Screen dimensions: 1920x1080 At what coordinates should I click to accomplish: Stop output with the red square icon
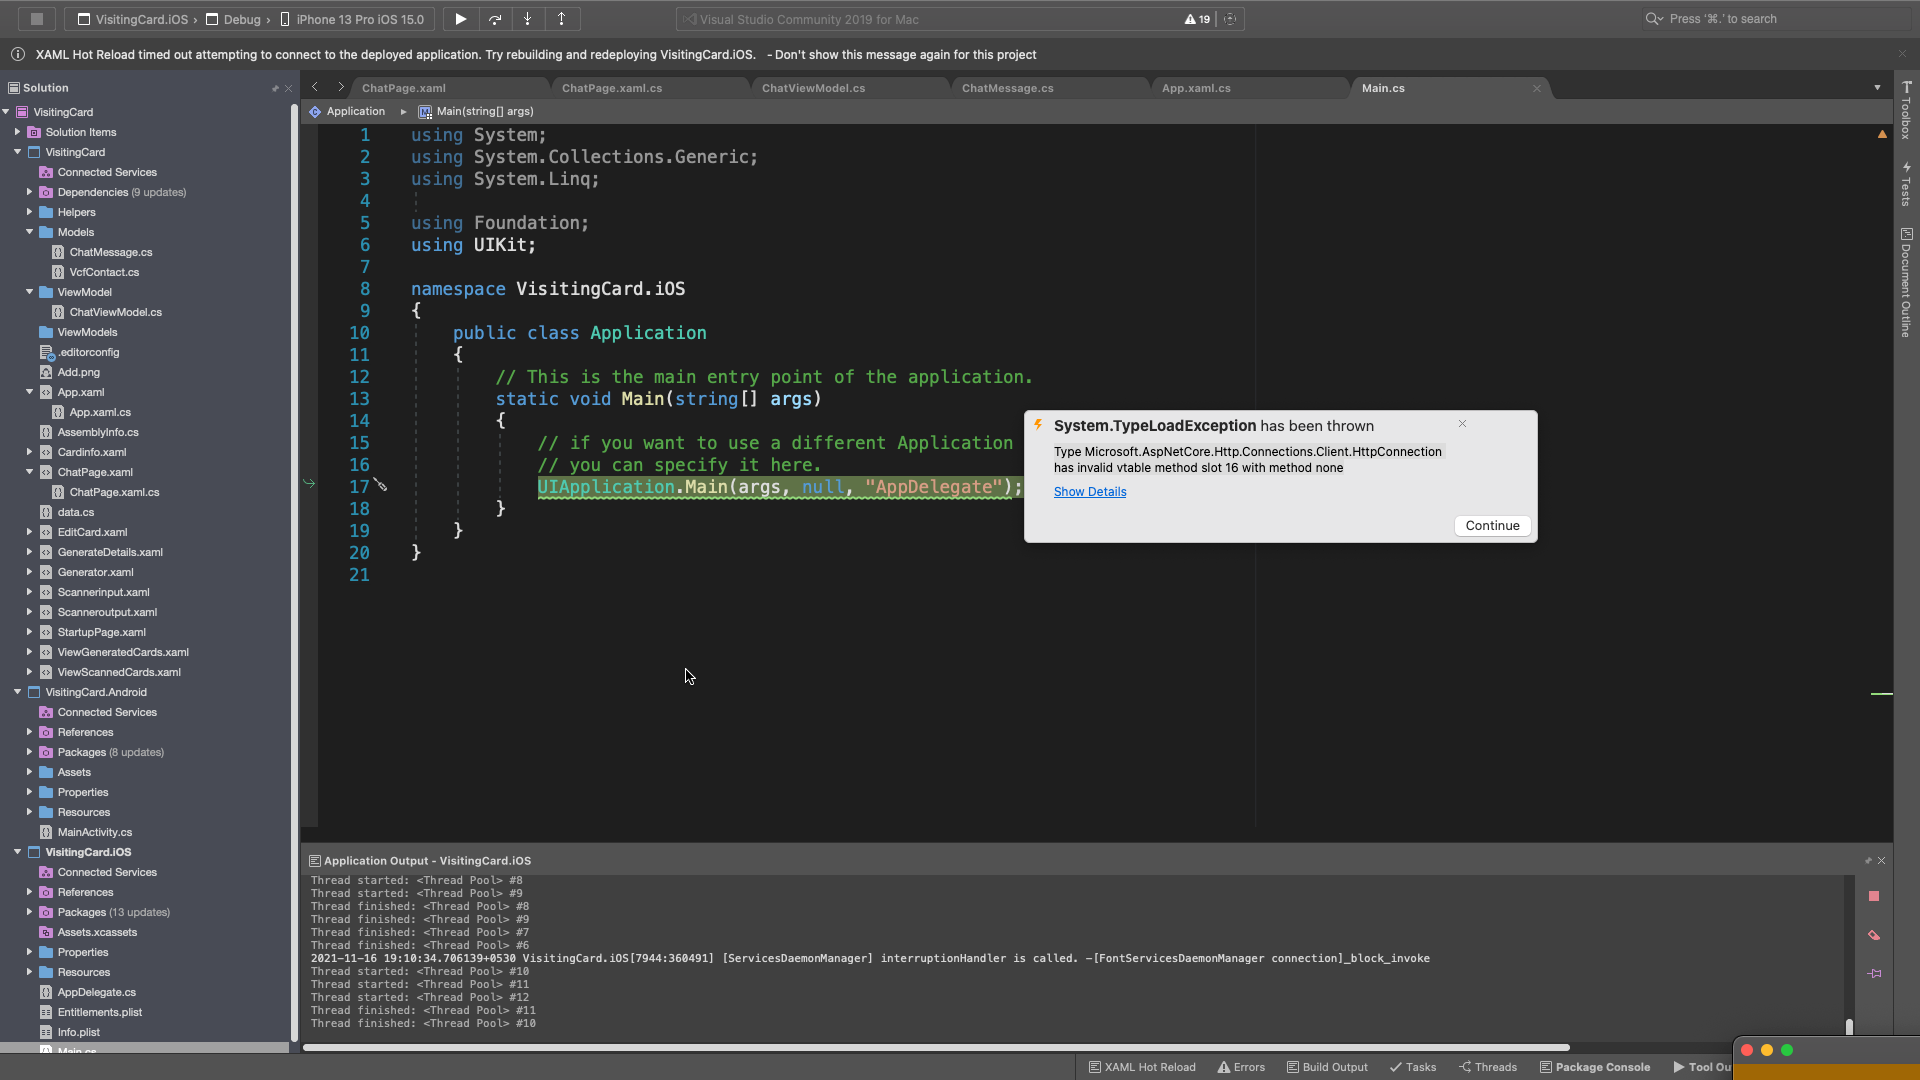click(x=1874, y=897)
